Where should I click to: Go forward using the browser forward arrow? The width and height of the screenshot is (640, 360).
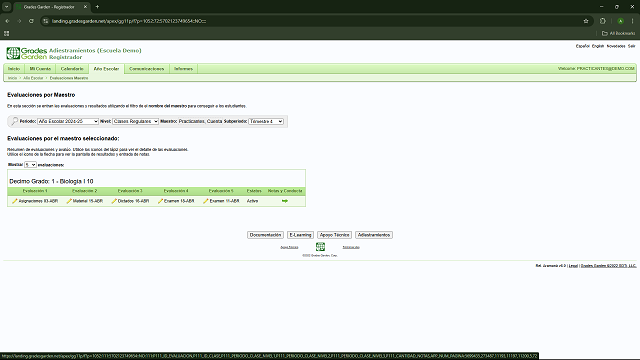[19, 21]
